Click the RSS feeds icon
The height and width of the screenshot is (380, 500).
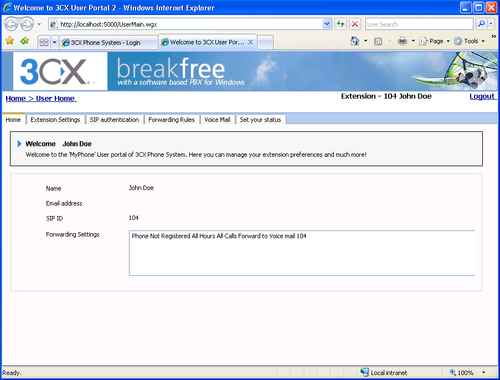click(378, 41)
